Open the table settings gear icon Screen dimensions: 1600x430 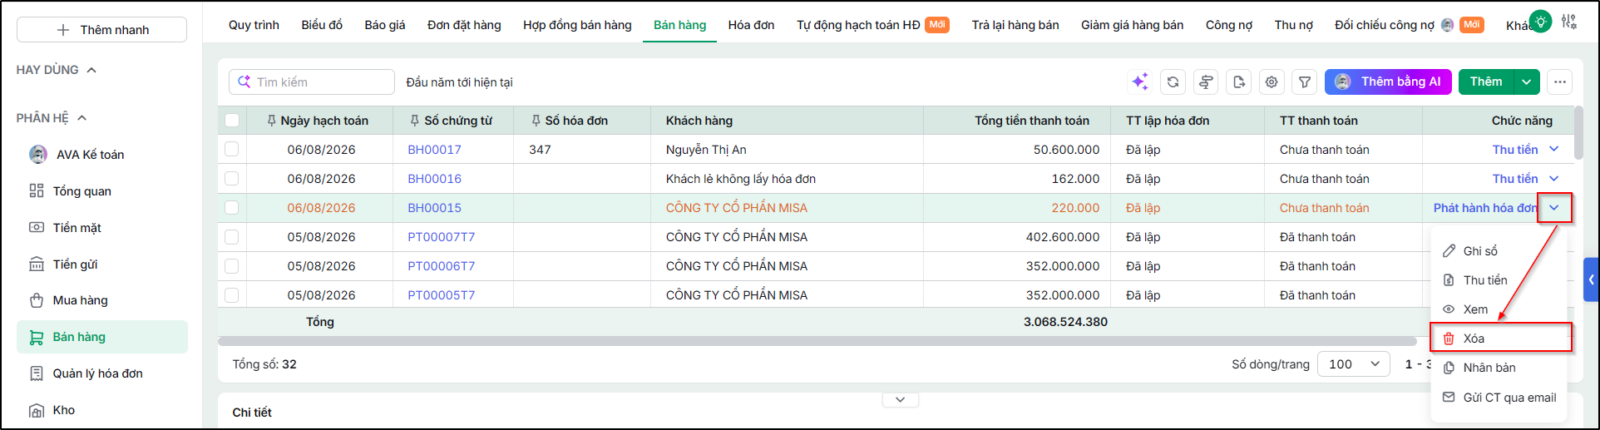tap(1272, 82)
